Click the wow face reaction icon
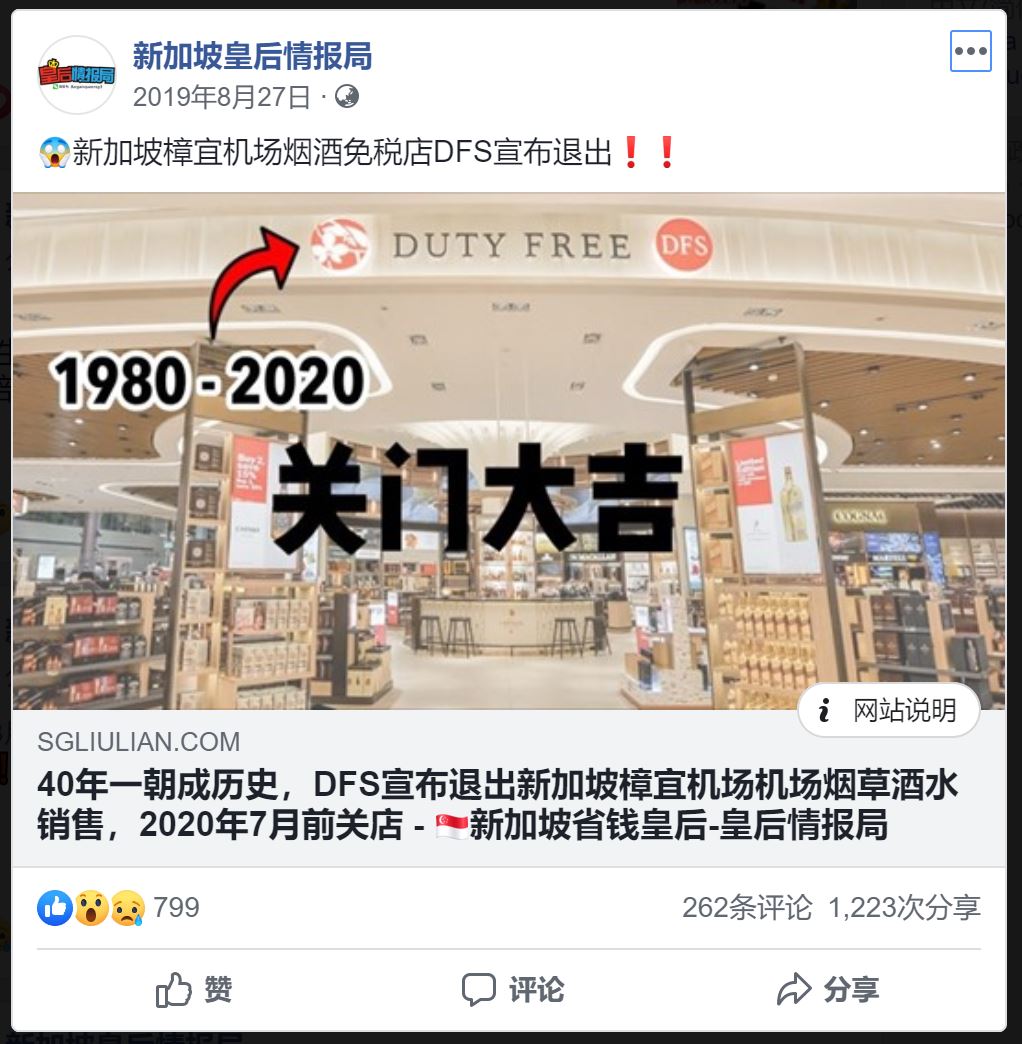 tap(91, 908)
